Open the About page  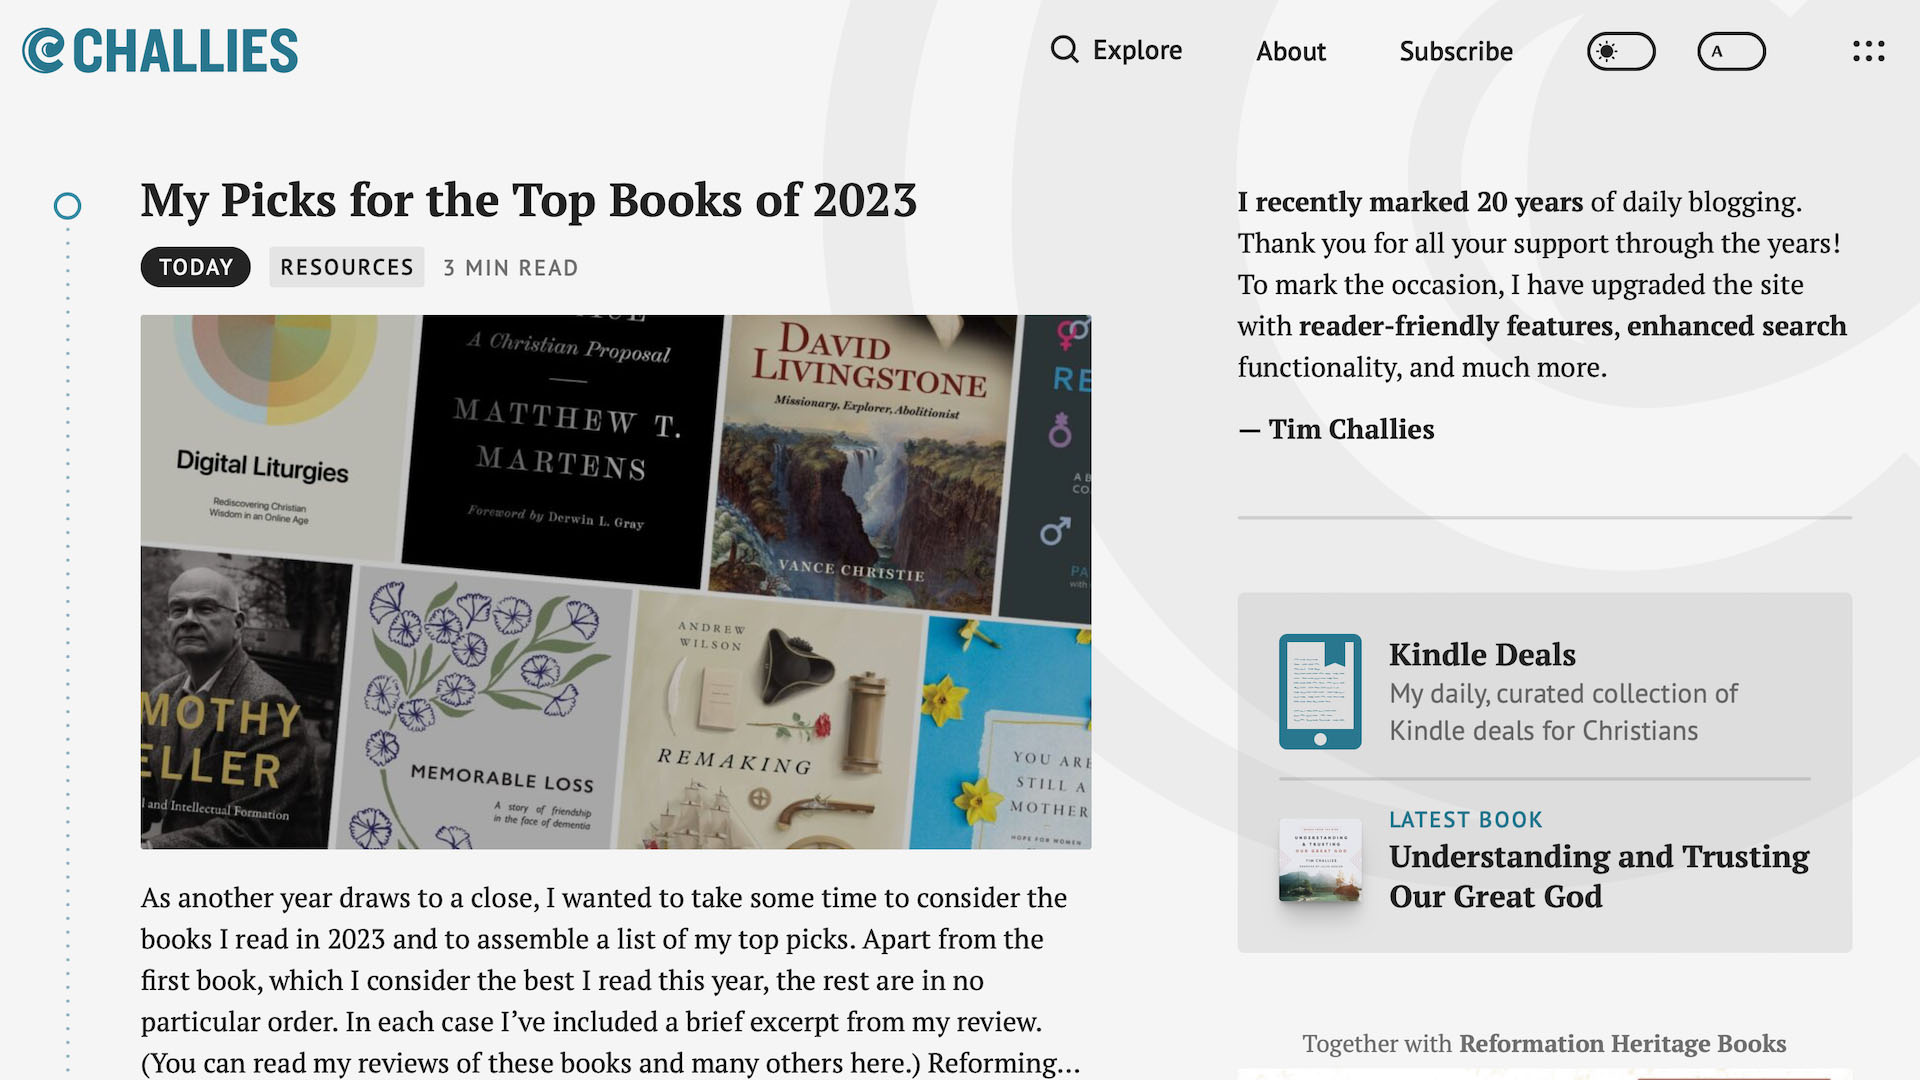tap(1290, 51)
